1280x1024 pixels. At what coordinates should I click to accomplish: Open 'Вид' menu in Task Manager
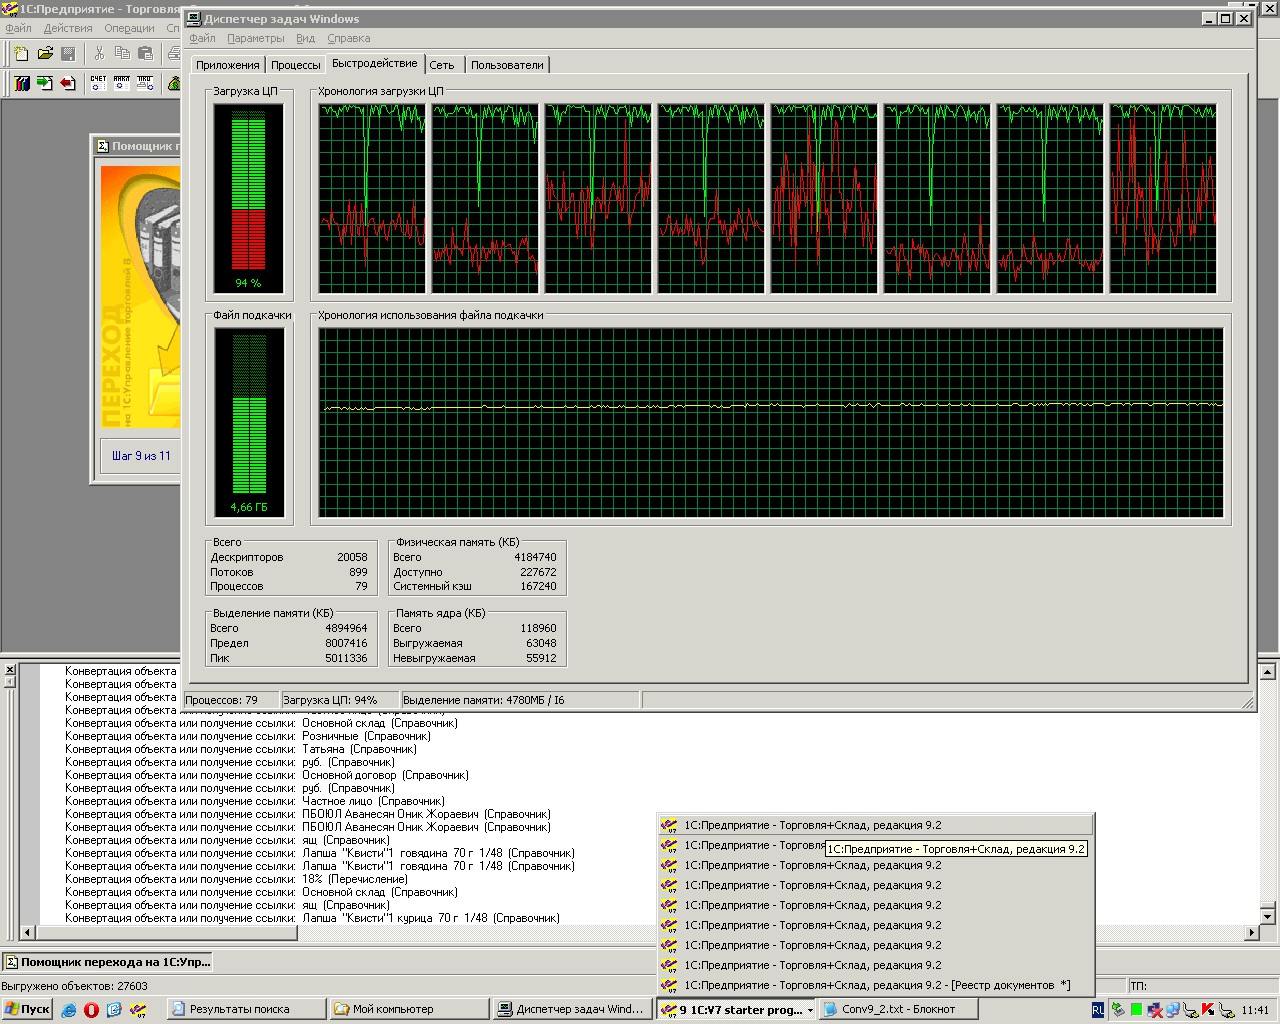point(305,38)
